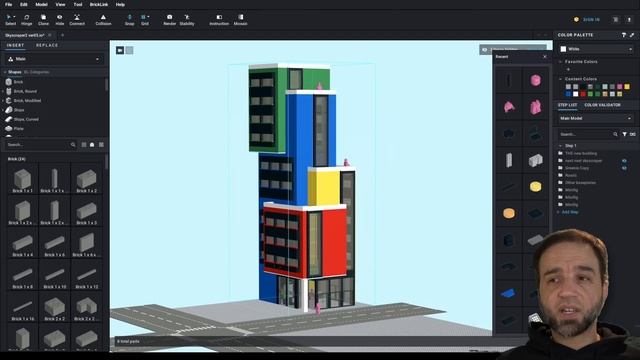Choose the Hinge tool
Image resolution: width=640 pixels, height=360 pixels.
27,20
